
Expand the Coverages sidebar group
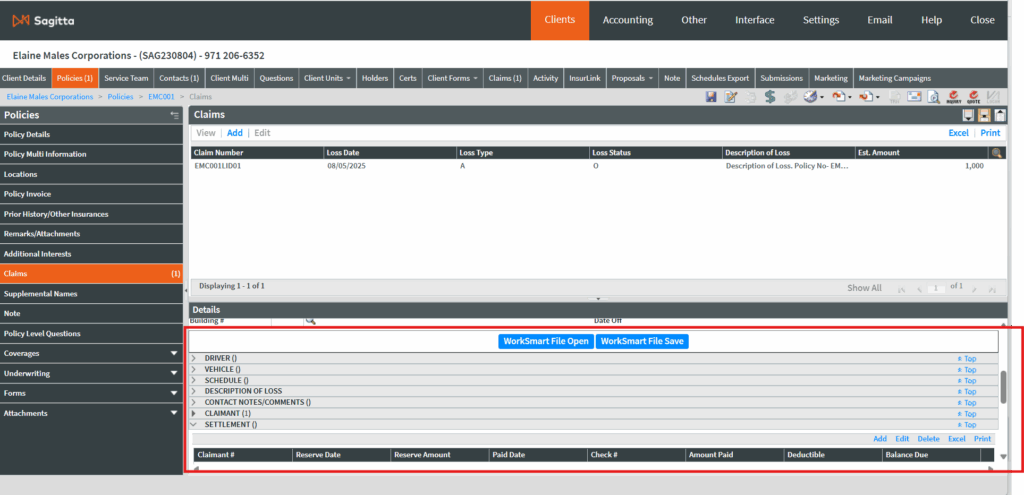[174, 353]
